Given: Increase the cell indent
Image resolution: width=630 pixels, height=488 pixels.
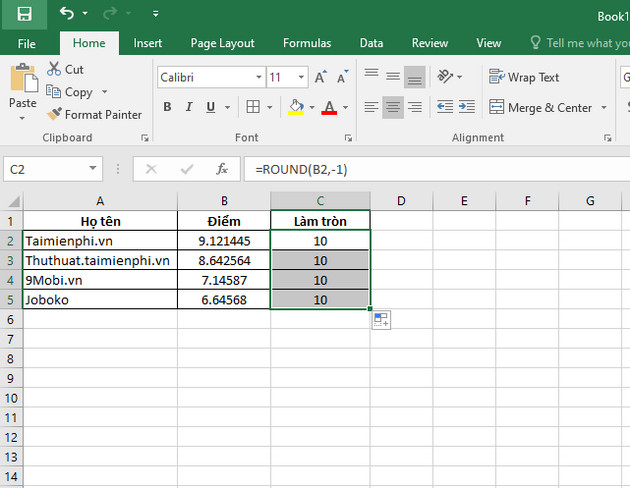Looking at the screenshot, I should point(466,107).
